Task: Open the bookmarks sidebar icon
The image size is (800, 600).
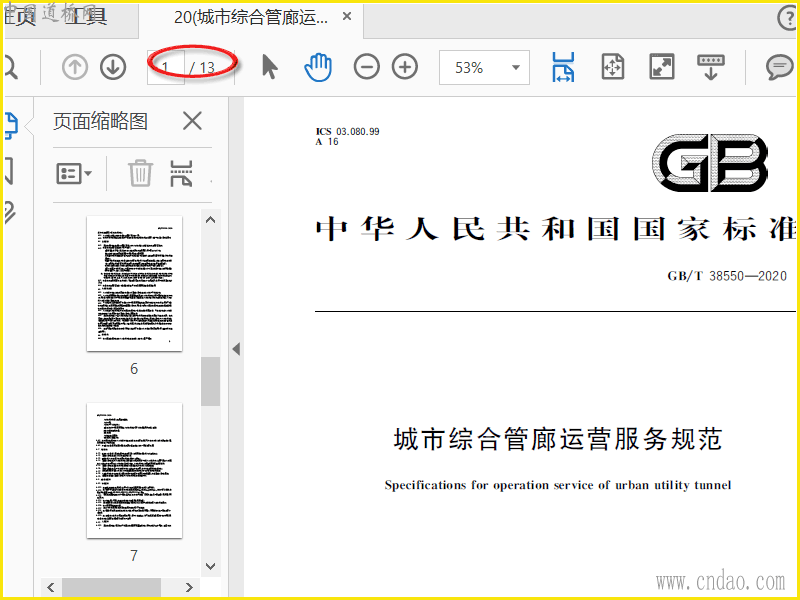Action: [9, 170]
